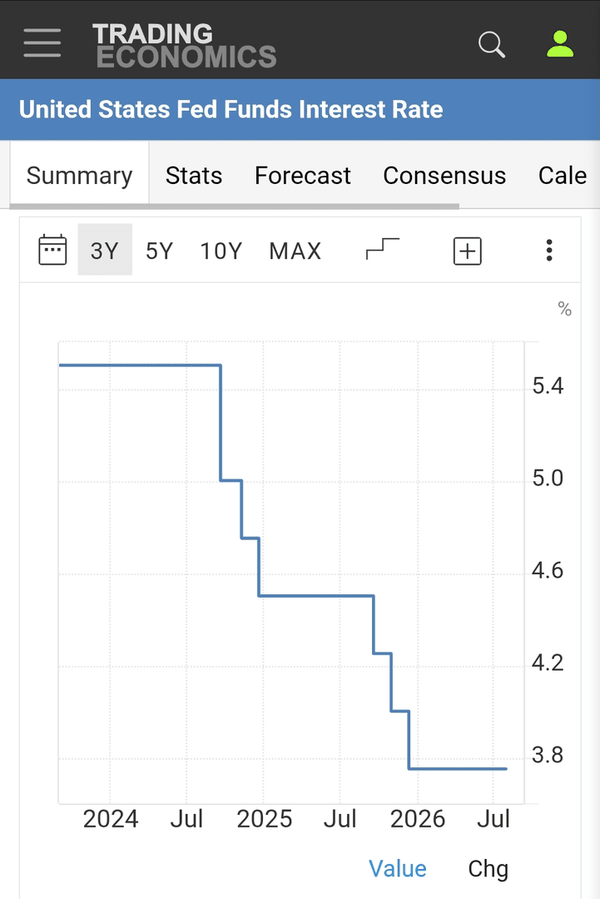This screenshot has height=899, width=600.
Task: Click the Value column link
Action: [398, 869]
